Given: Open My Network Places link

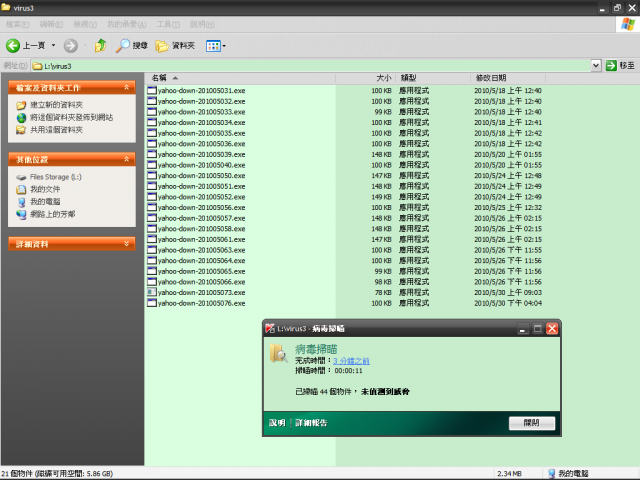Looking at the screenshot, I should [53, 214].
